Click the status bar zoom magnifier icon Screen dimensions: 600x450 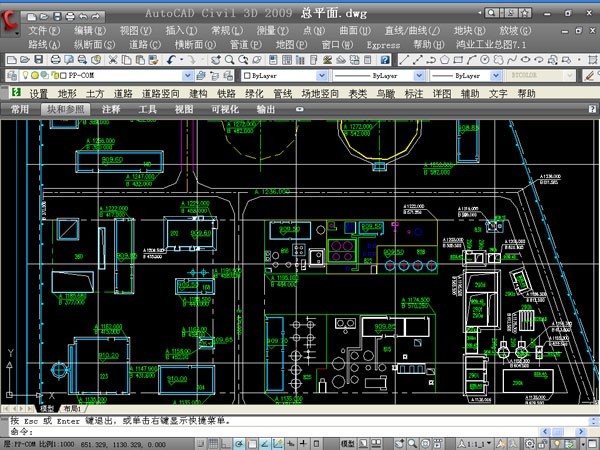(412, 443)
